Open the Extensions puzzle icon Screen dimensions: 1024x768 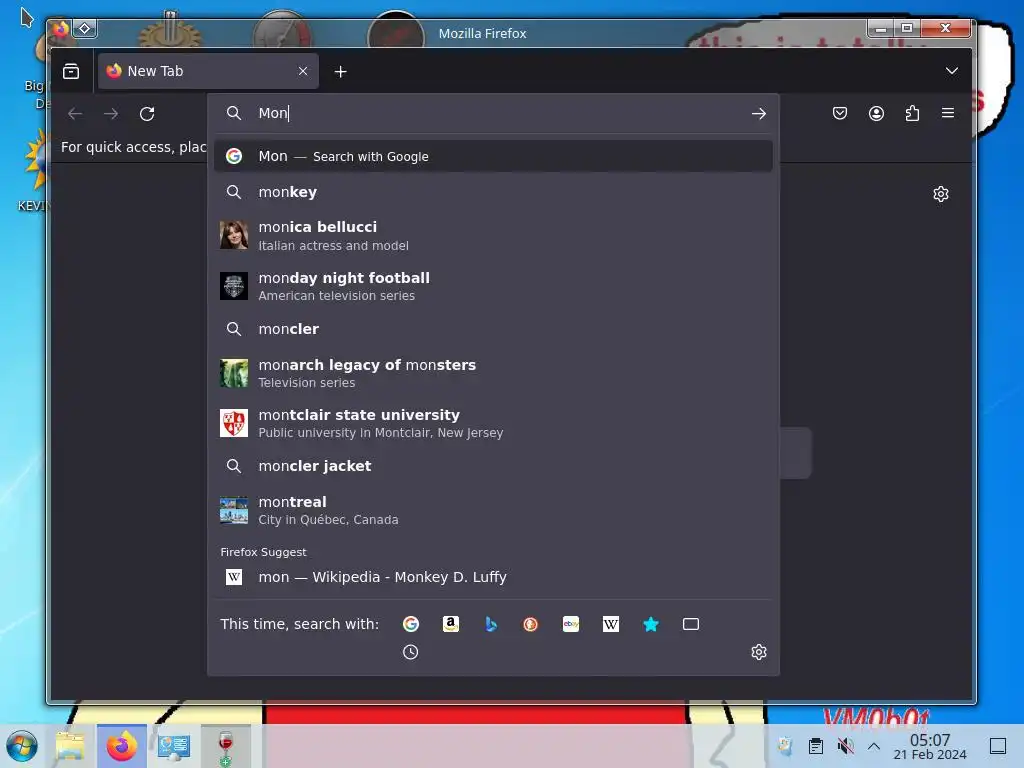[912, 113]
